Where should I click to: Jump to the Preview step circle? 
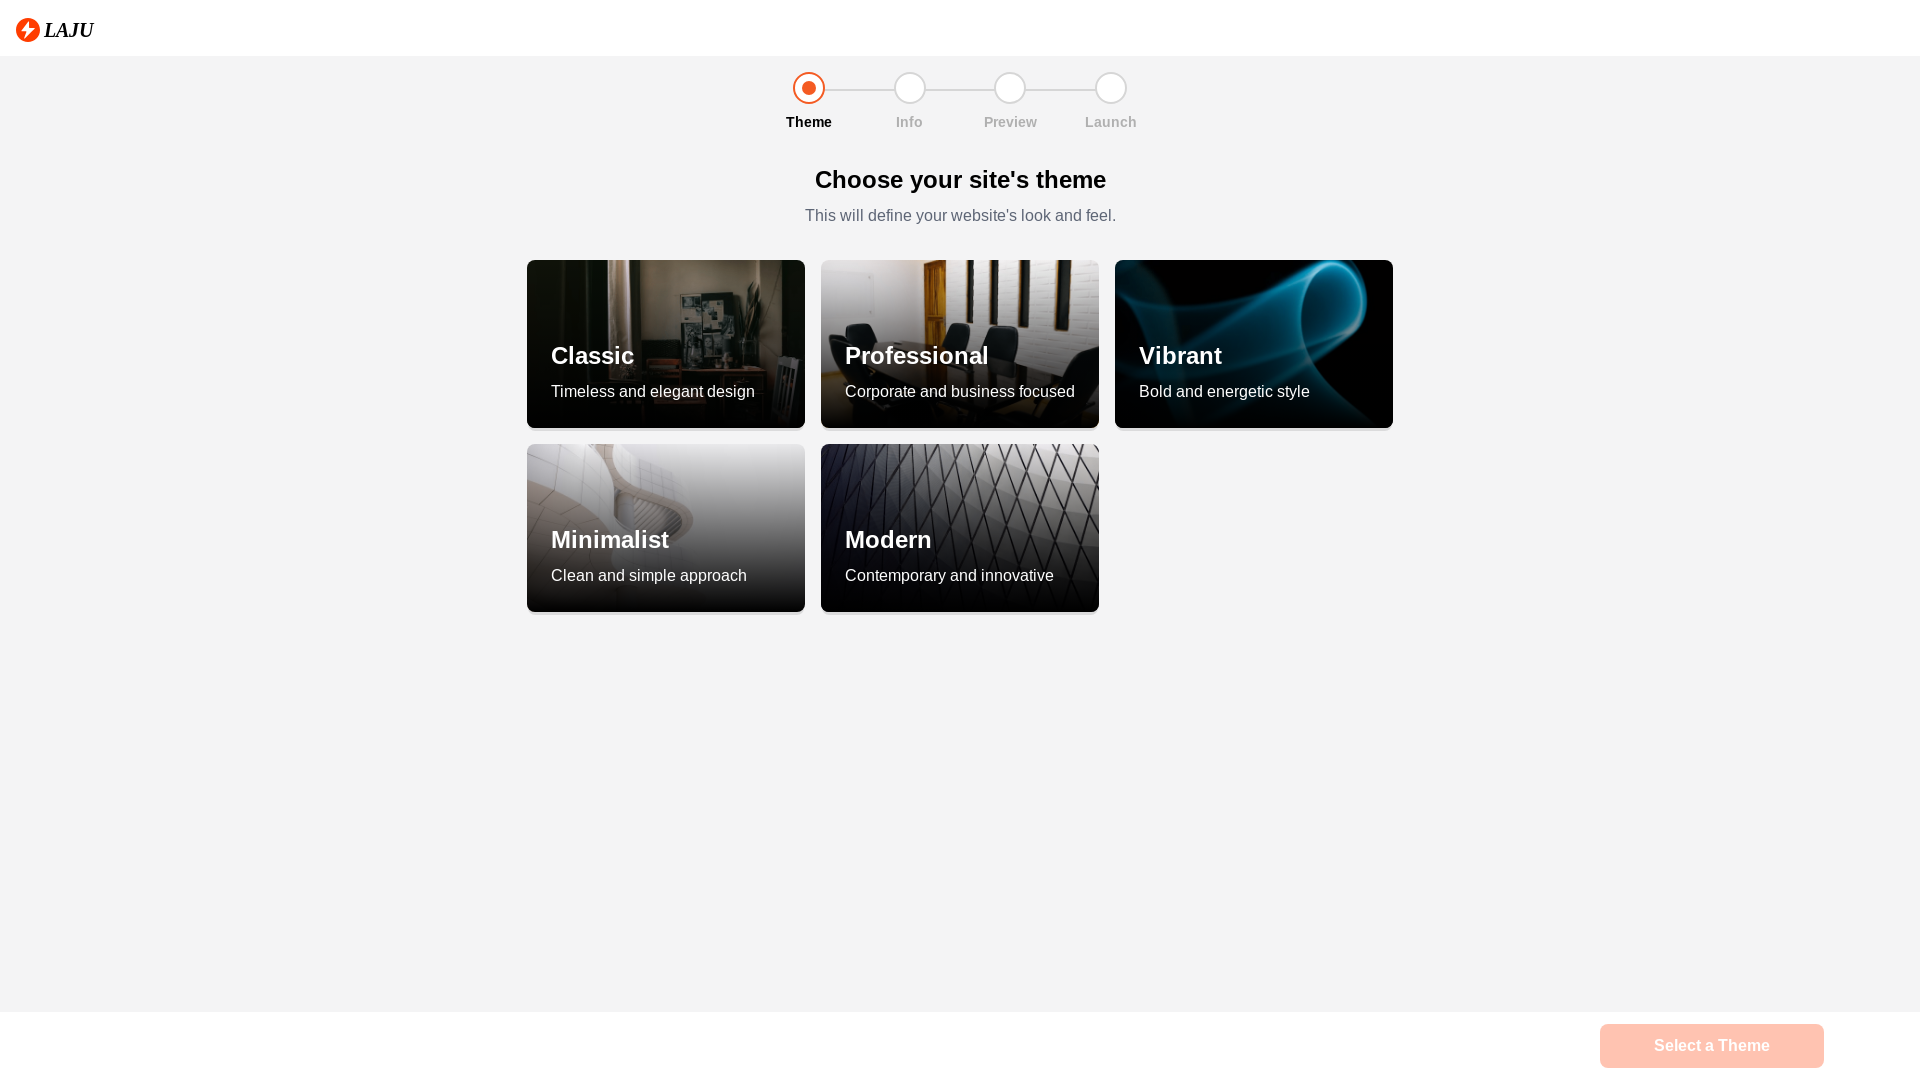pos(1010,88)
